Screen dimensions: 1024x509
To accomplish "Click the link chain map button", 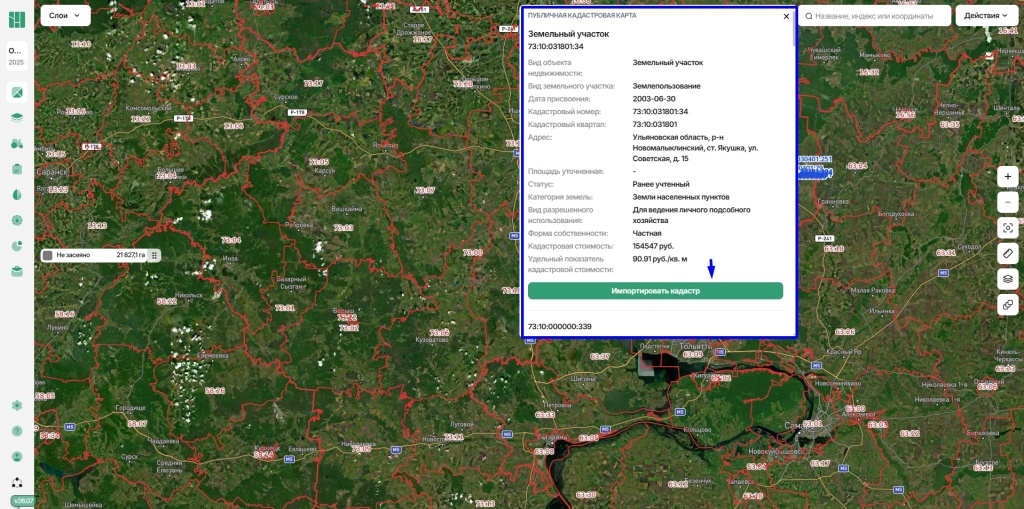I will [1008, 304].
